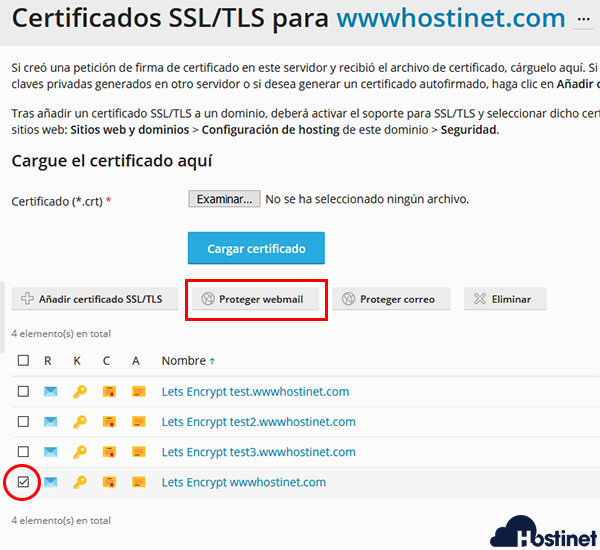
Task: Check the box for test.wwwhostinet.com certificate
Action: tap(23, 391)
